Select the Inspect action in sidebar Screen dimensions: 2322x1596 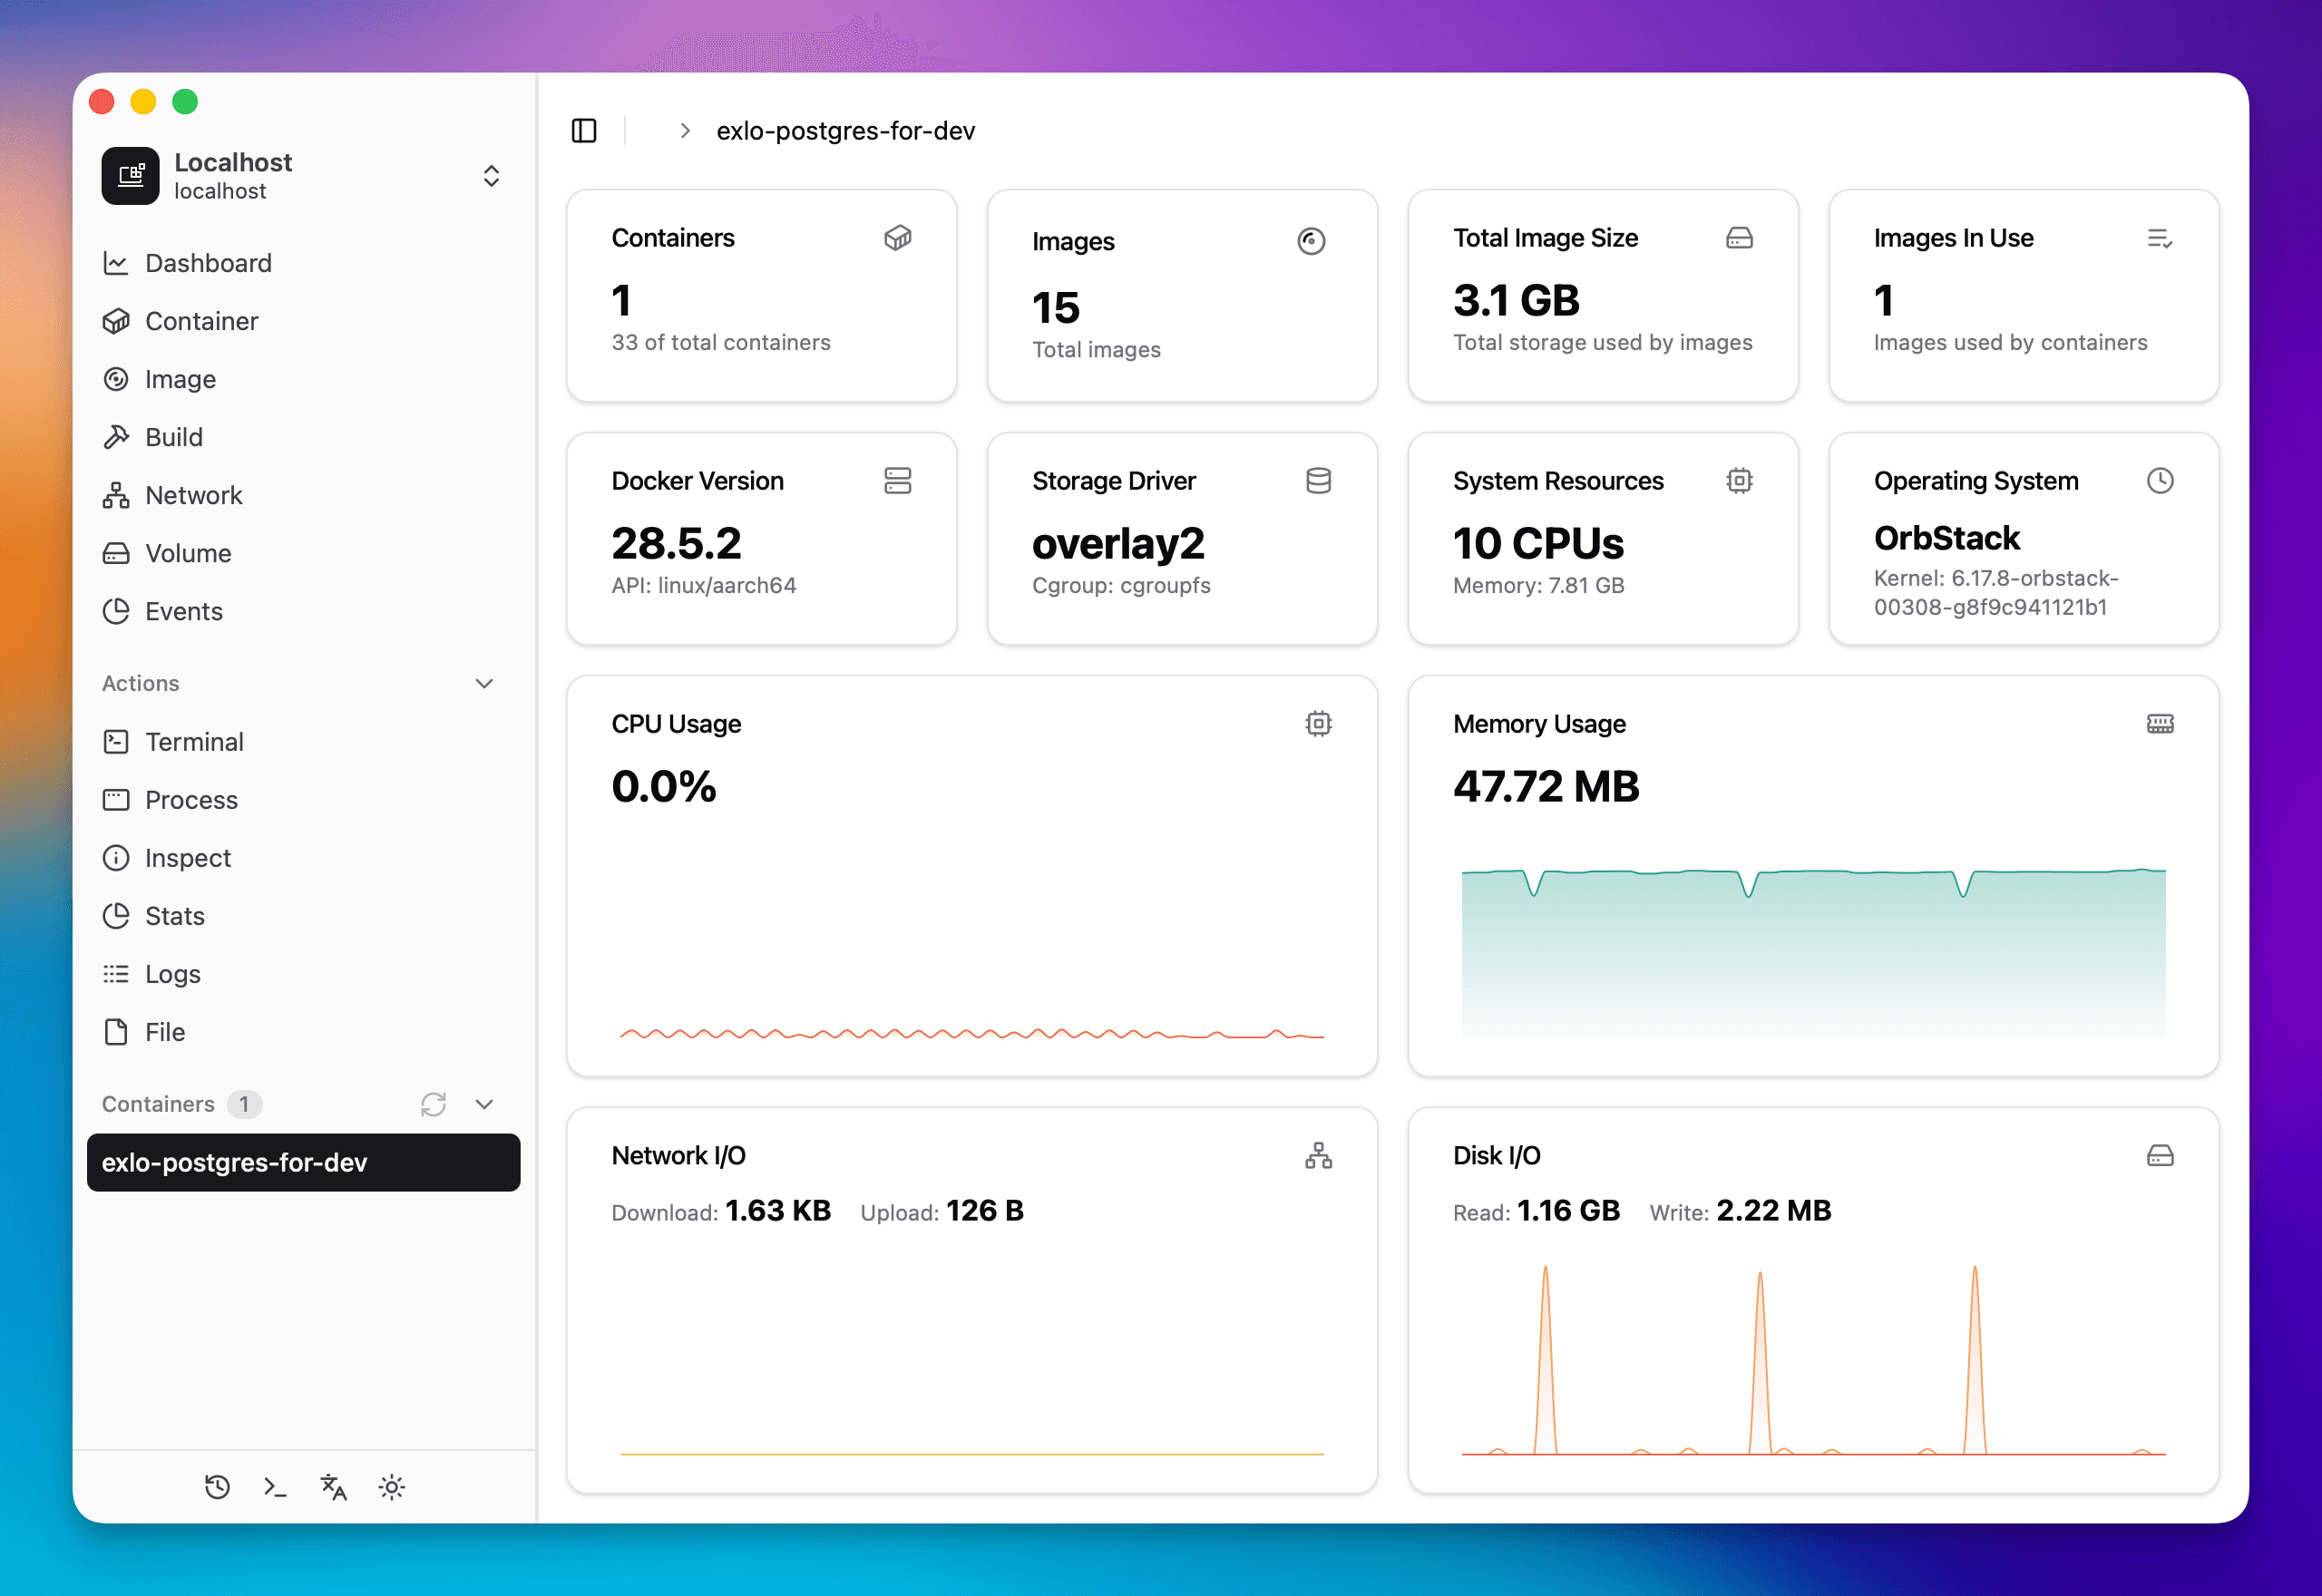[188, 857]
